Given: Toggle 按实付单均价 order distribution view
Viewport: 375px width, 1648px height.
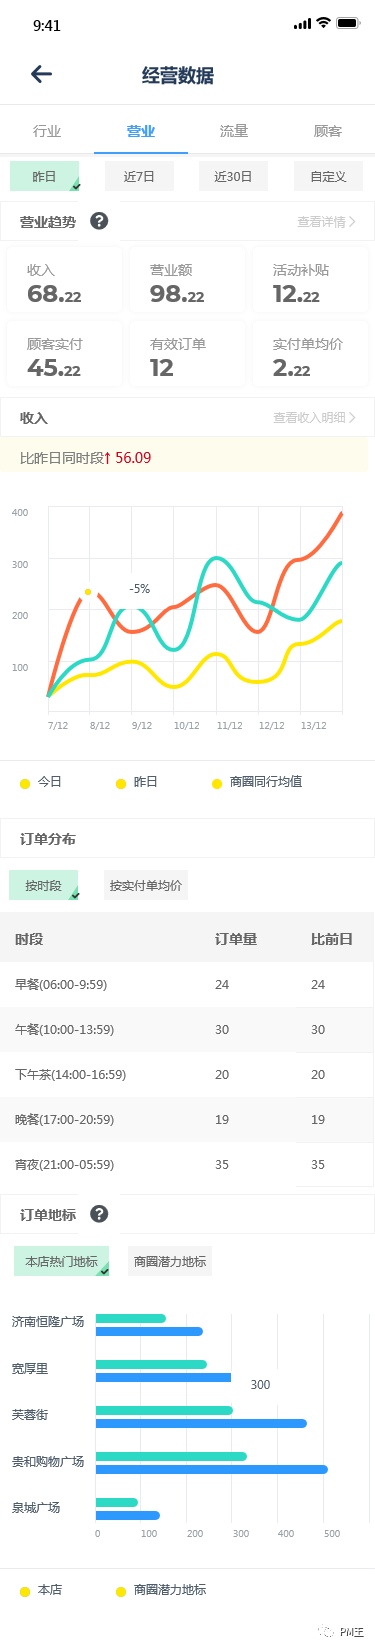Looking at the screenshot, I should pyautogui.click(x=146, y=885).
